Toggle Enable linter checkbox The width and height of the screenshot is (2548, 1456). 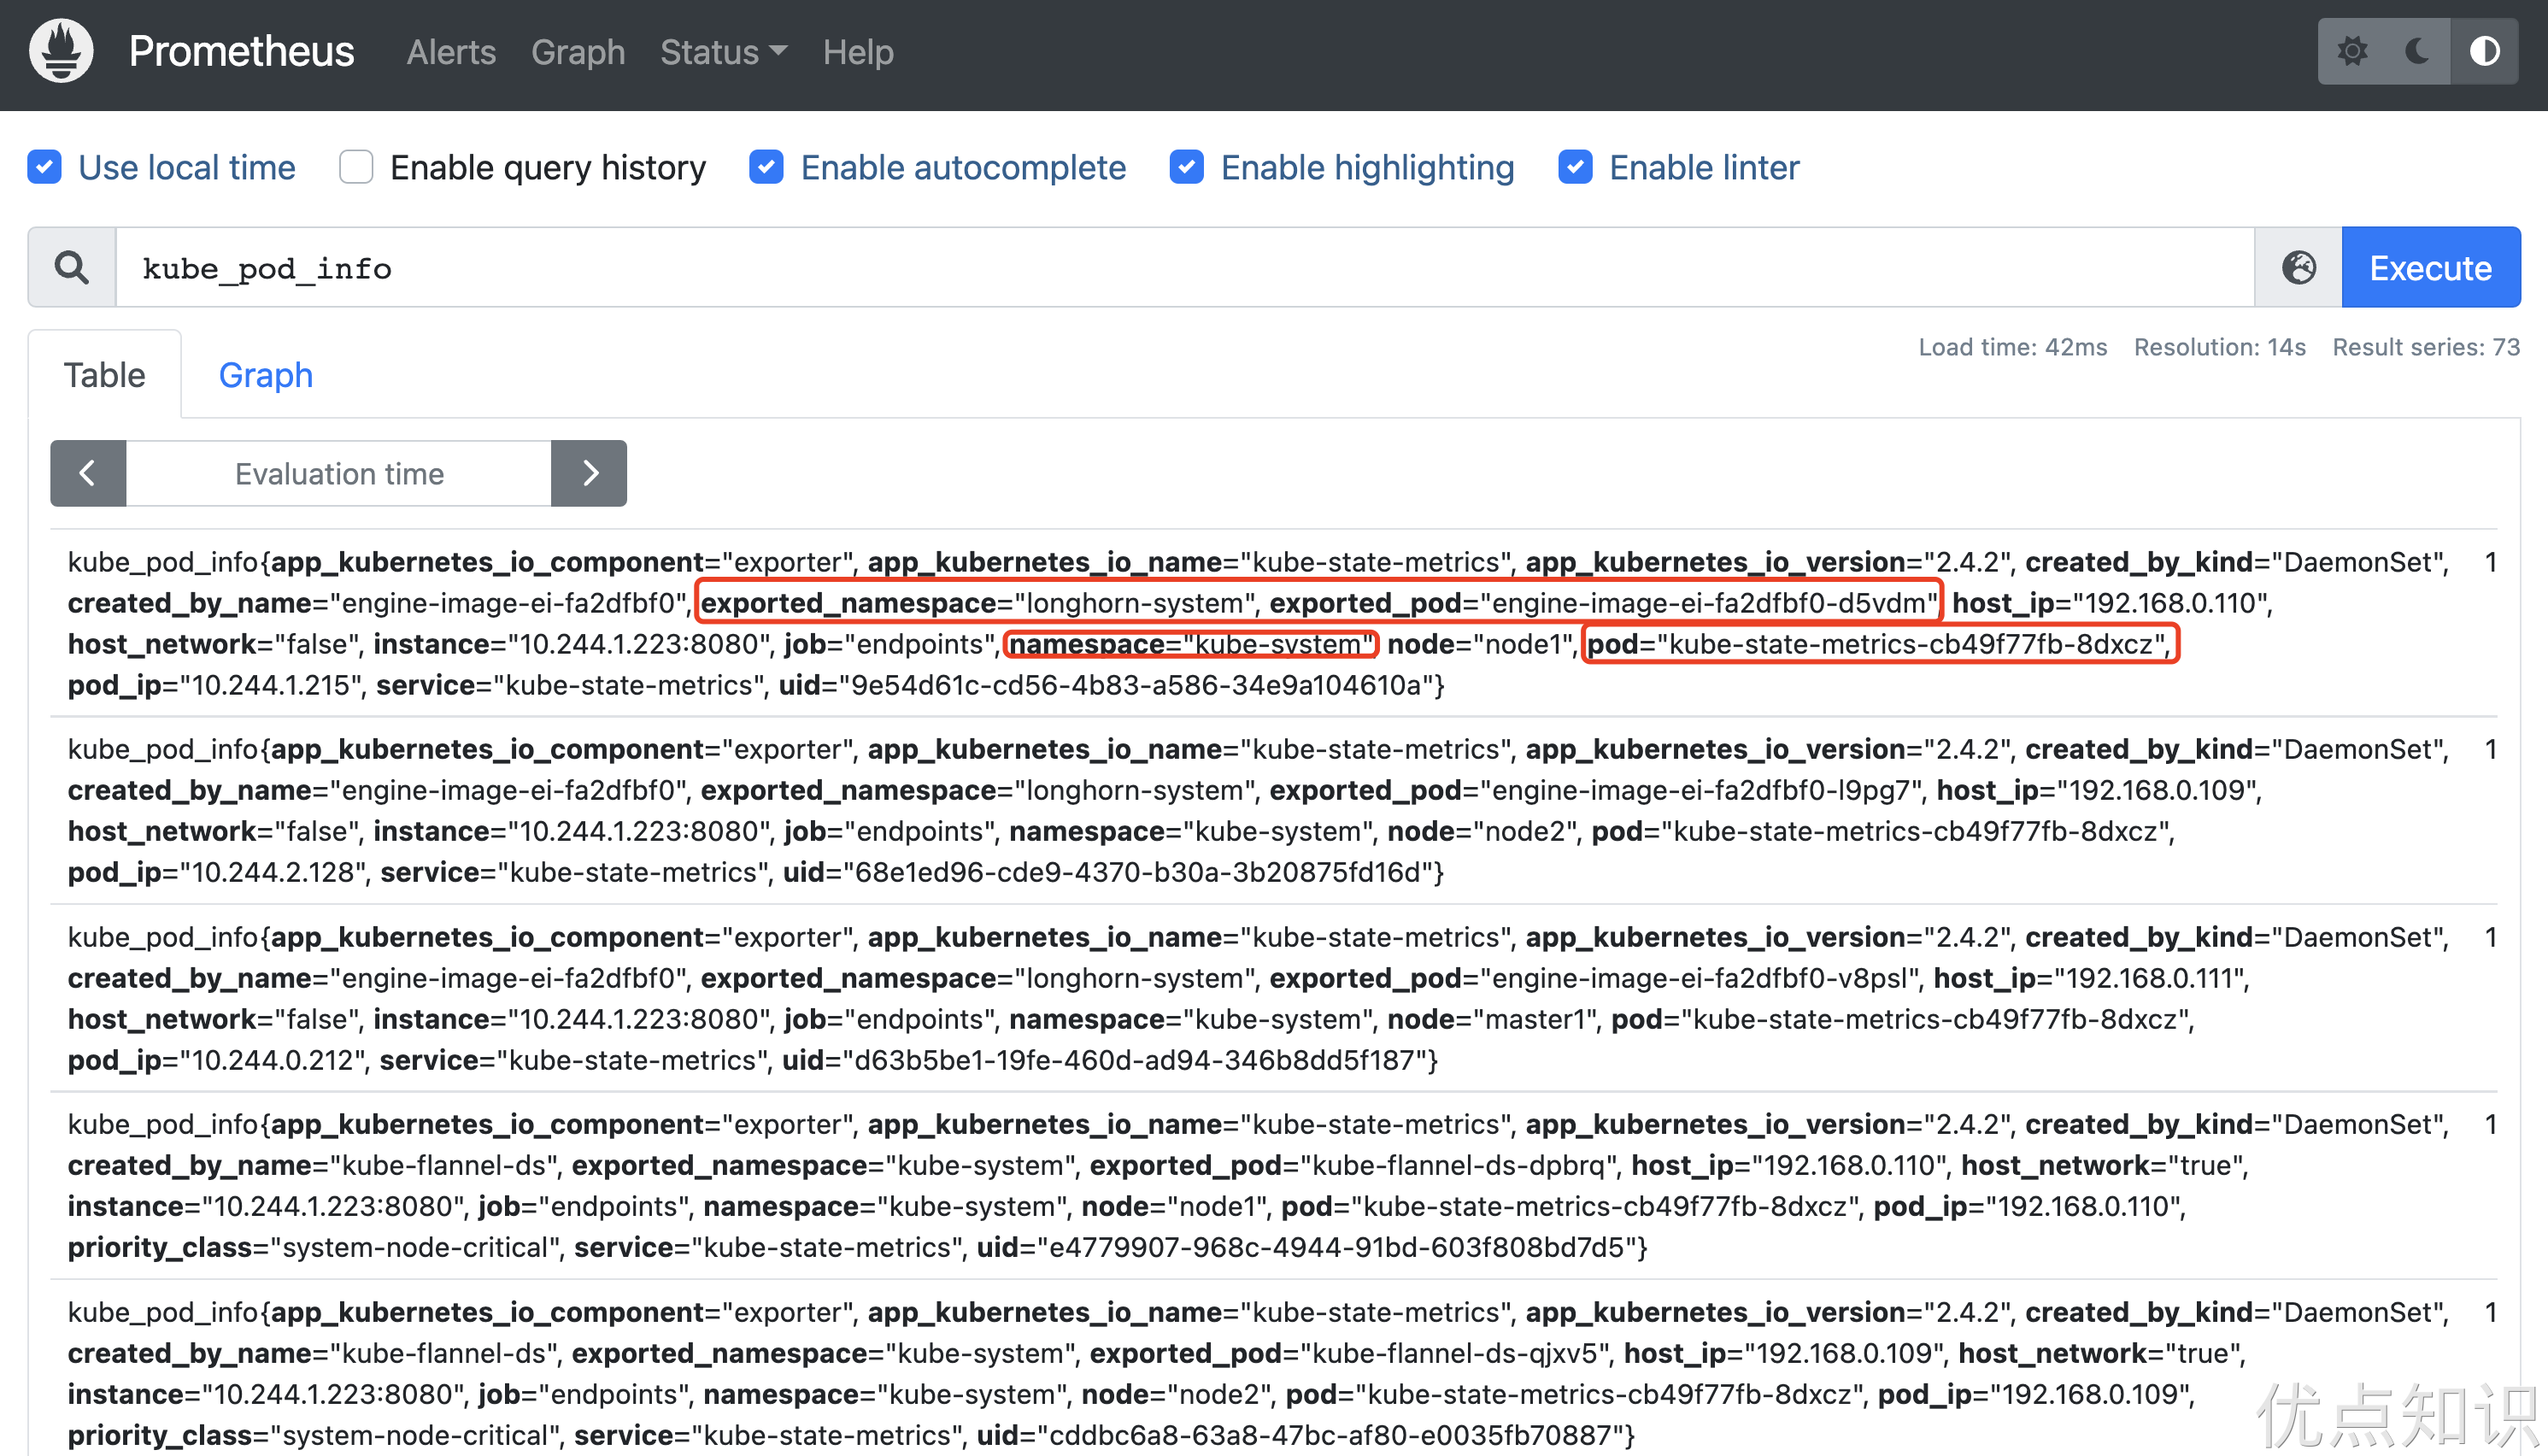point(1575,167)
